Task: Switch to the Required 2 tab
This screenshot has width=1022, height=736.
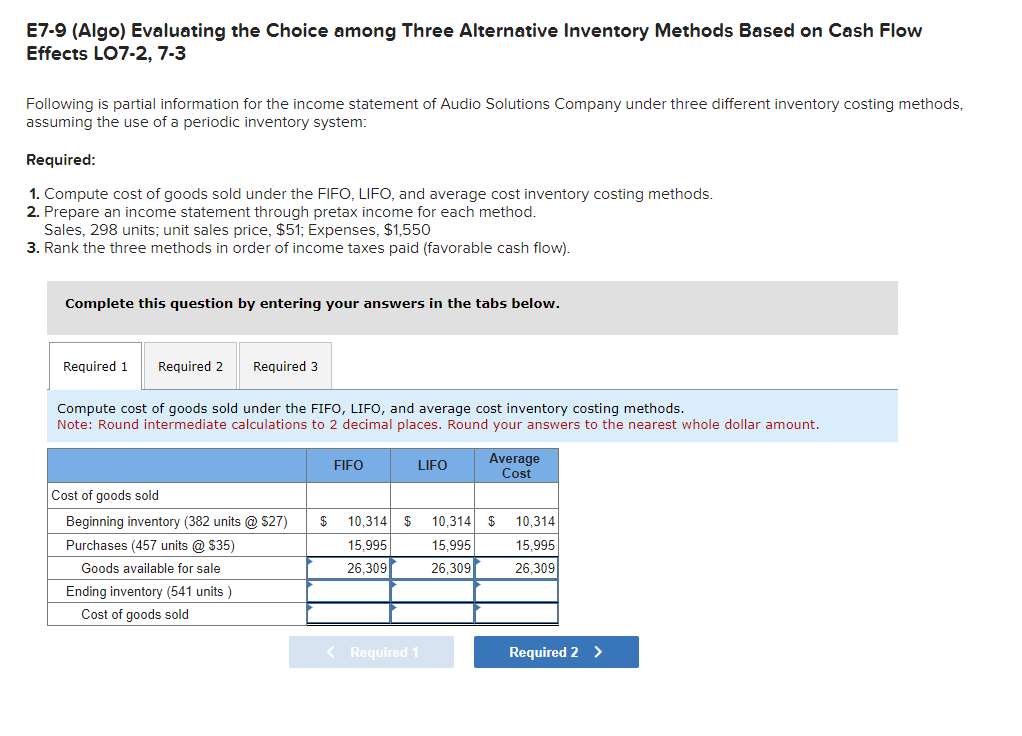Action: 190,365
